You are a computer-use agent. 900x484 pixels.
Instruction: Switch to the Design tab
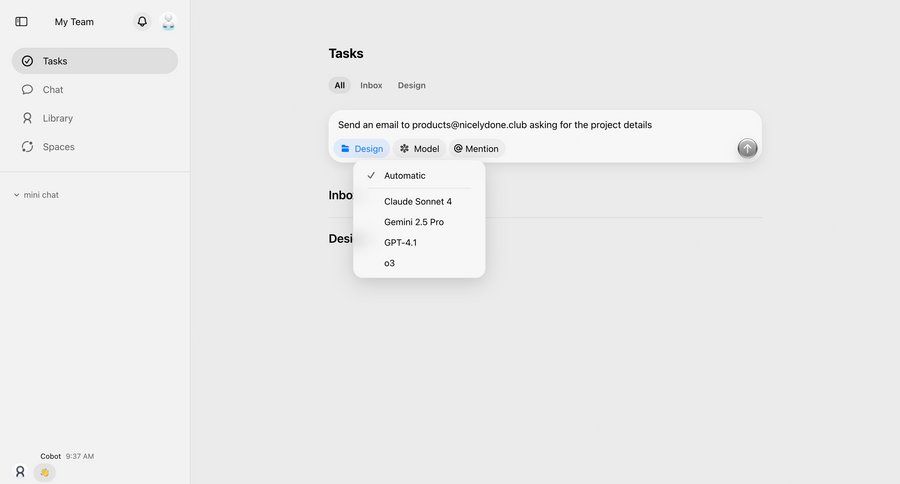pos(412,86)
